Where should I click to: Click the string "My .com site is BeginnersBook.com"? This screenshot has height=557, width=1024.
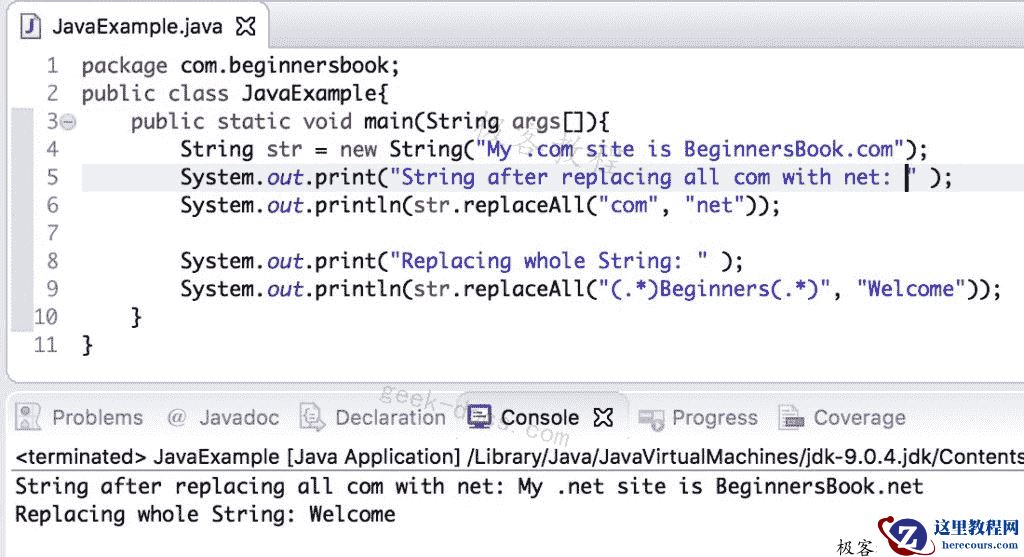(x=689, y=150)
